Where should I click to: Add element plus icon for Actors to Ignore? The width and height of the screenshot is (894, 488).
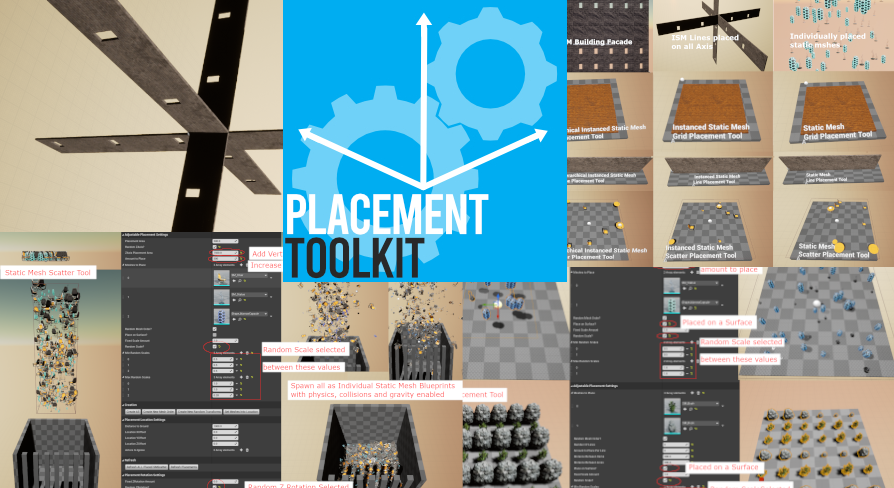pyautogui.click(x=241, y=450)
